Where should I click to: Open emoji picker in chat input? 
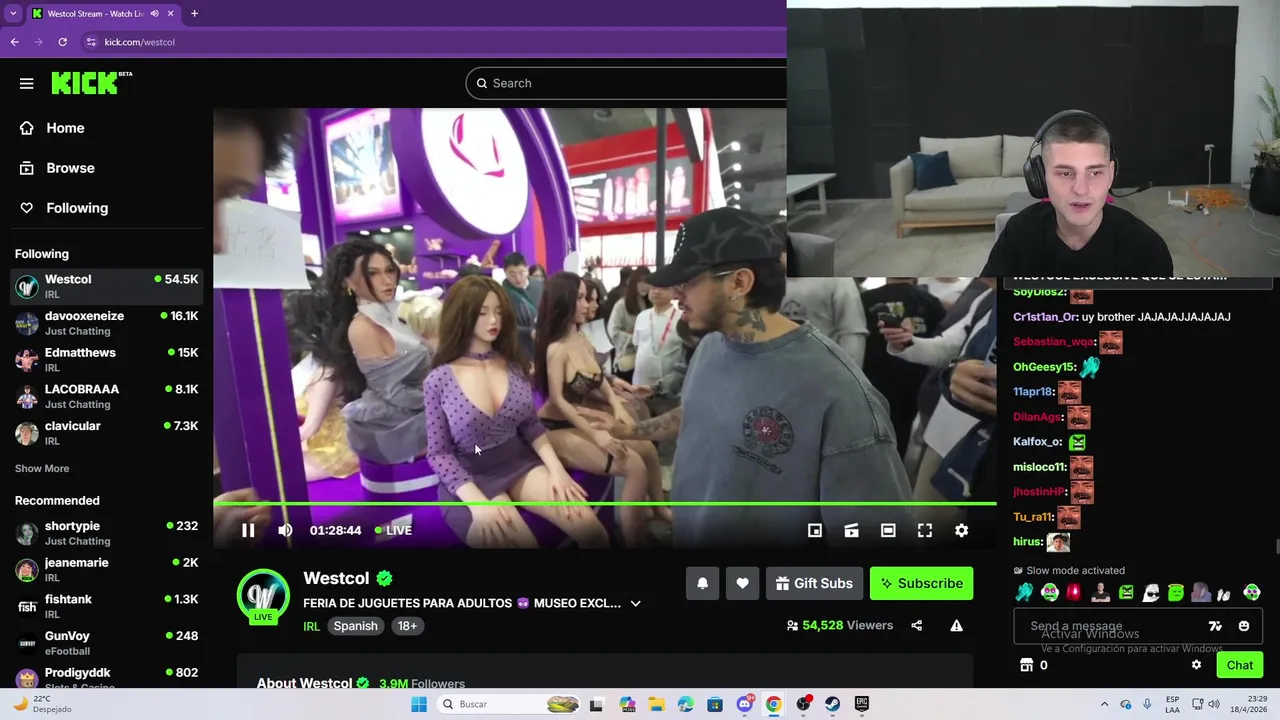(x=1244, y=626)
